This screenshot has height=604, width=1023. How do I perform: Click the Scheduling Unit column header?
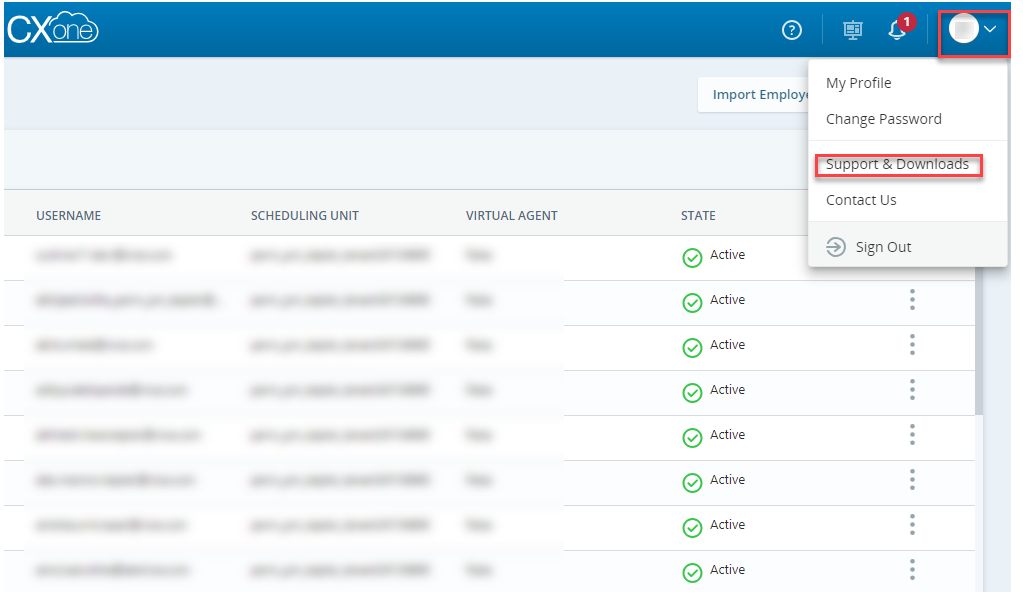point(304,216)
